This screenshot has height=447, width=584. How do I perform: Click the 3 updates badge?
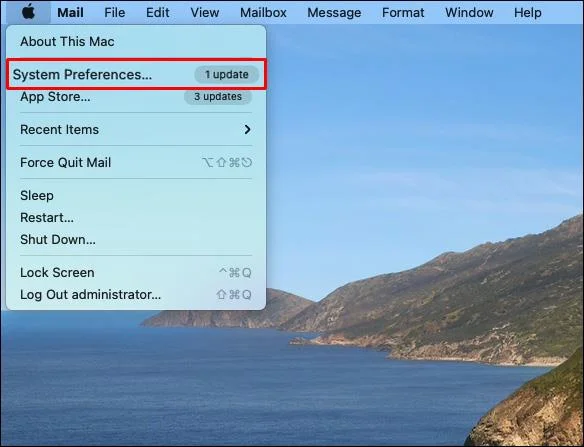click(x=218, y=97)
